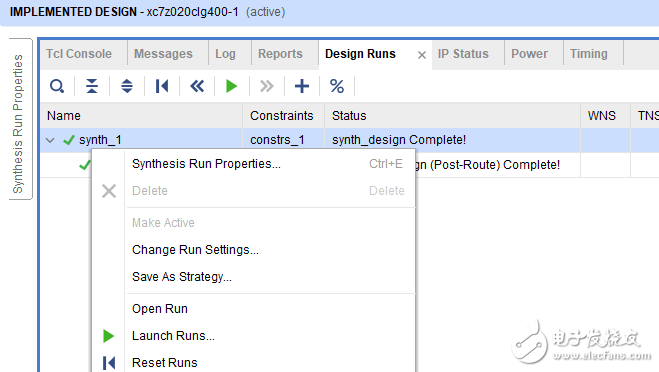The height and width of the screenshot is (372, 659).
Task: Sort by the WNS column header
Action: (x=601, y=116)
